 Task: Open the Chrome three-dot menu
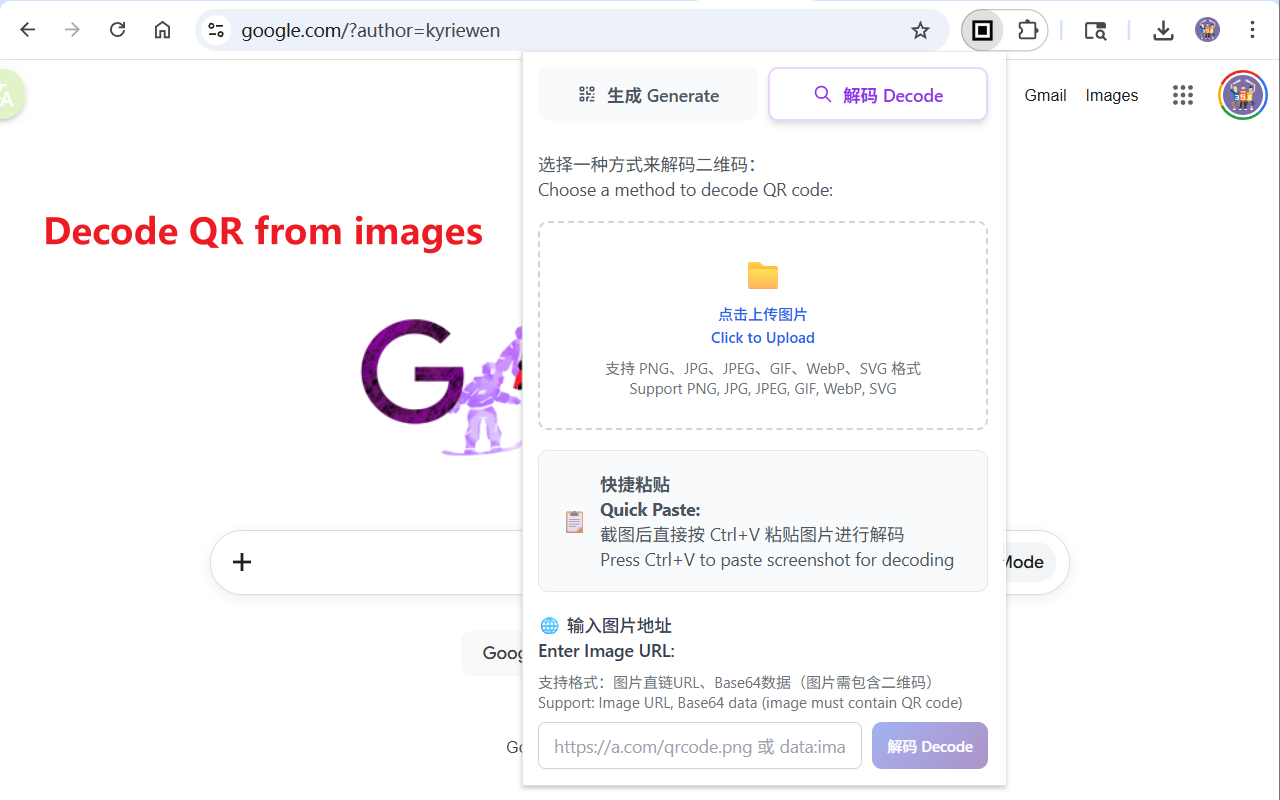tap(1252, 30)
